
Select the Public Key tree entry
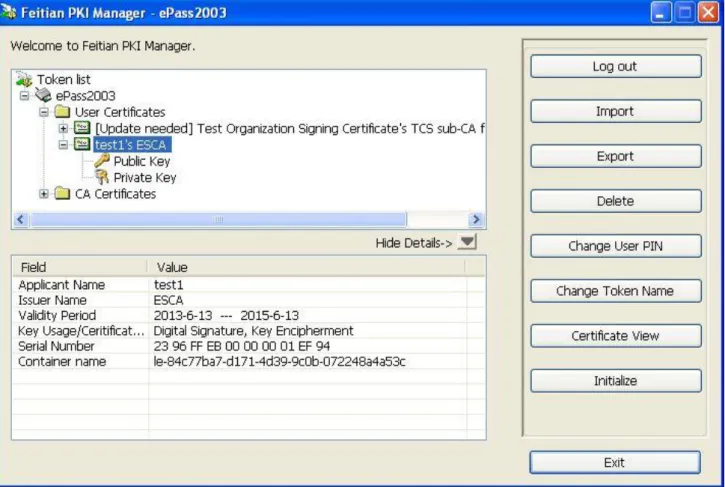[x=142, y=161]
